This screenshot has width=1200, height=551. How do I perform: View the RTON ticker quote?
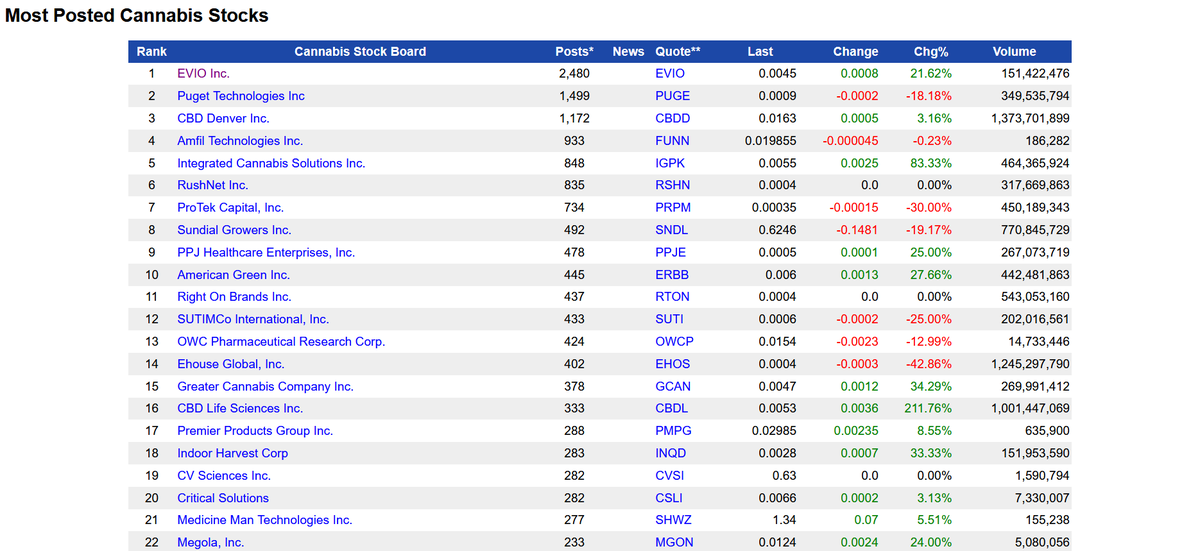[672, 297]
